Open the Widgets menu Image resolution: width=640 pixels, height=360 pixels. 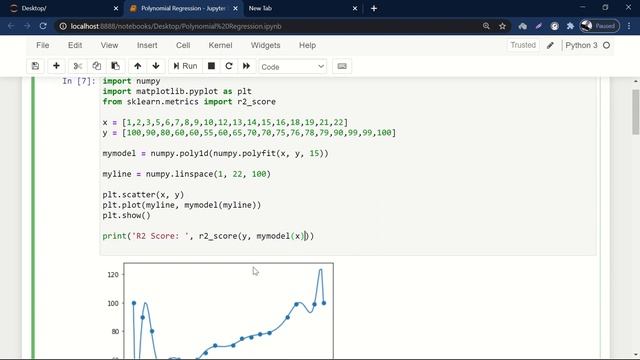tap(265, 45)
